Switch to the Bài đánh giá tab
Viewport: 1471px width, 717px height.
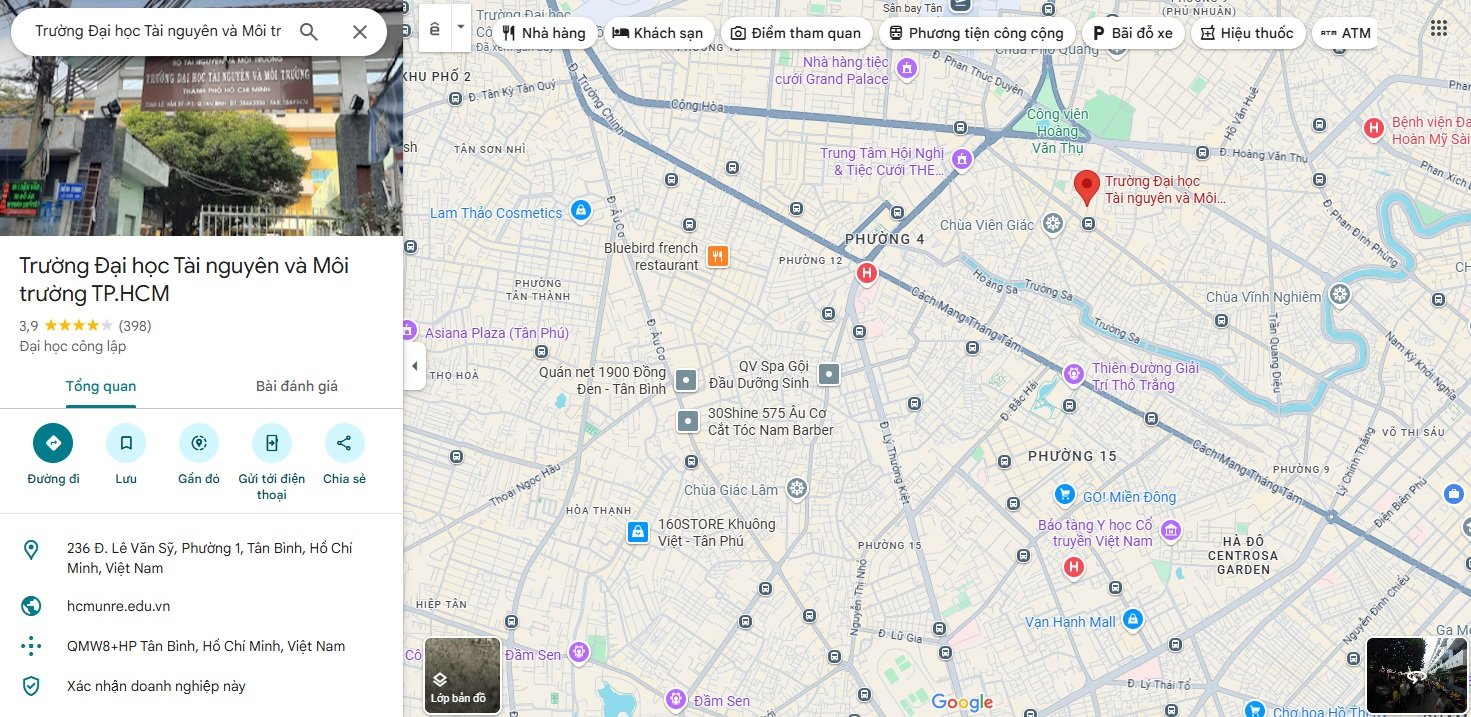(x=296, y=387)
